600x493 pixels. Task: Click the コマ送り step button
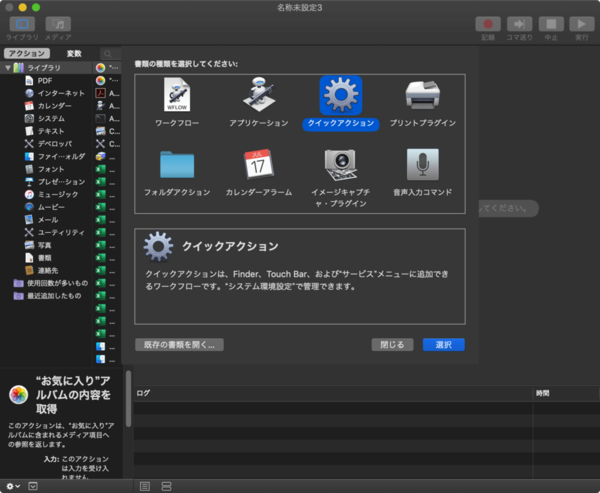[519, 24]
